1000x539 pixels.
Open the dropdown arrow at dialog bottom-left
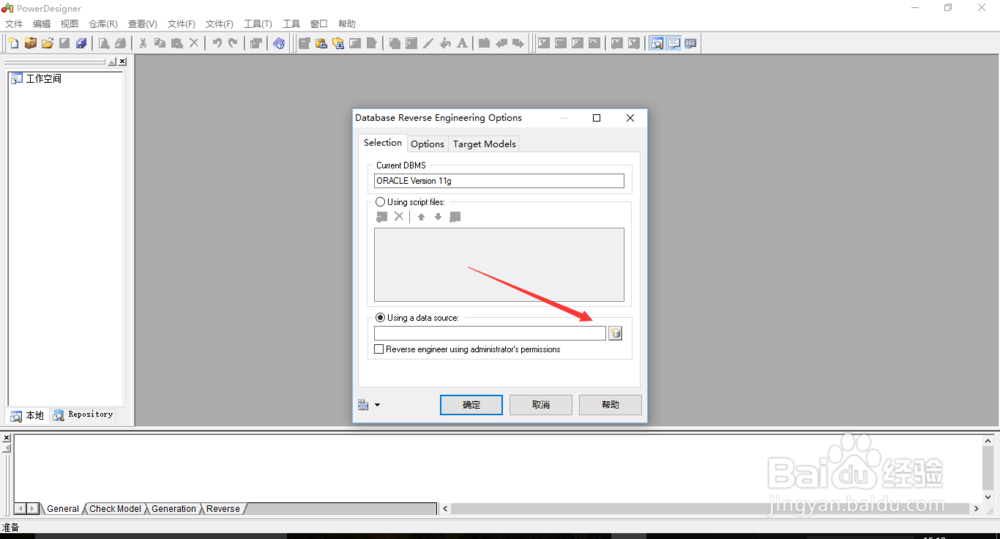[x=378, y=404]
